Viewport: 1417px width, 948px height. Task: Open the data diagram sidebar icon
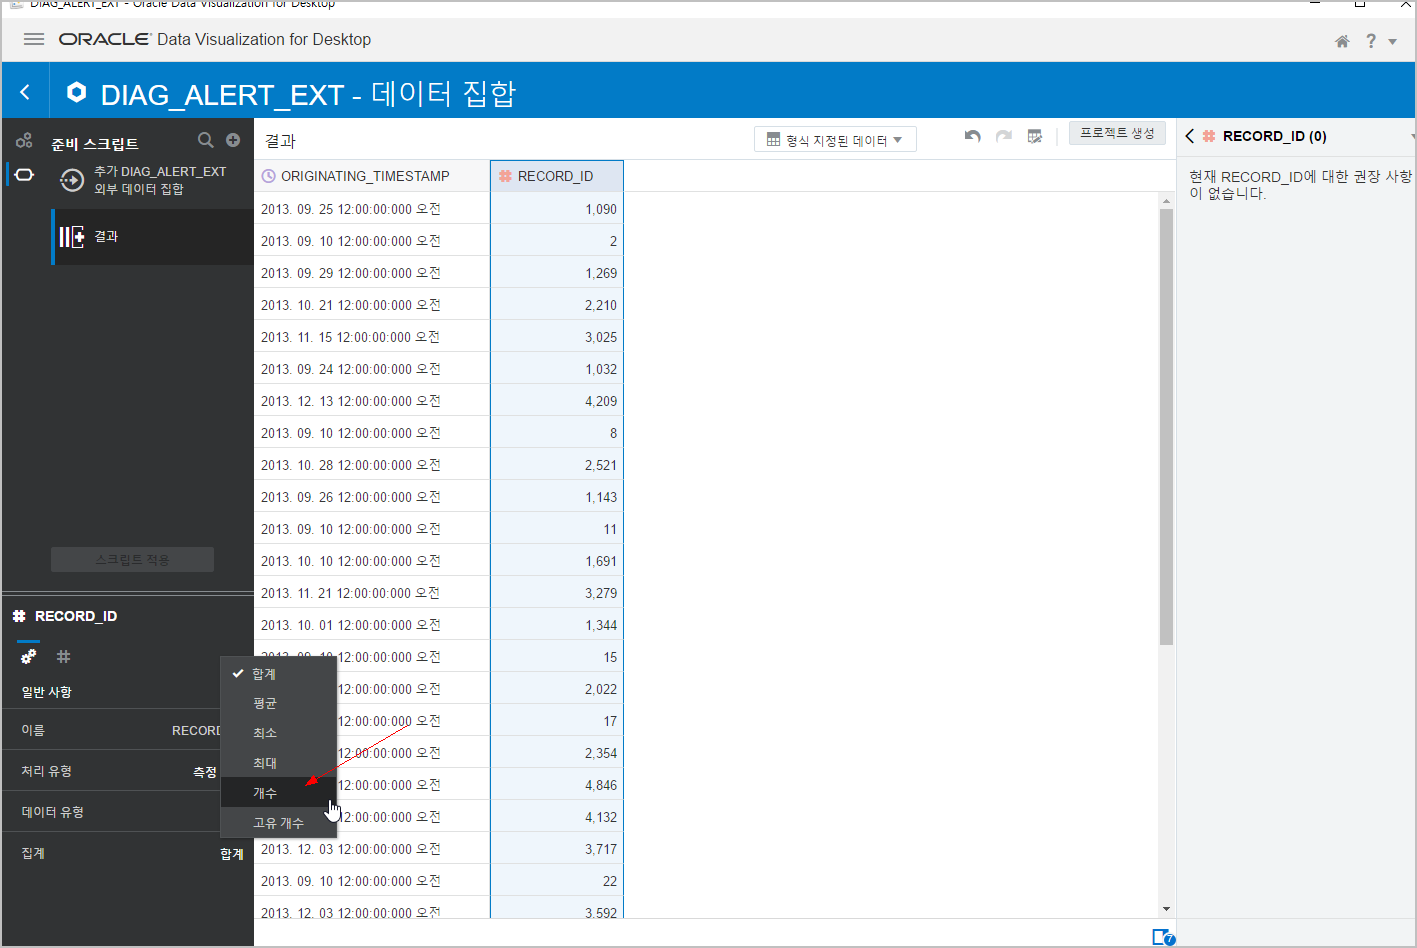point(24,141)
